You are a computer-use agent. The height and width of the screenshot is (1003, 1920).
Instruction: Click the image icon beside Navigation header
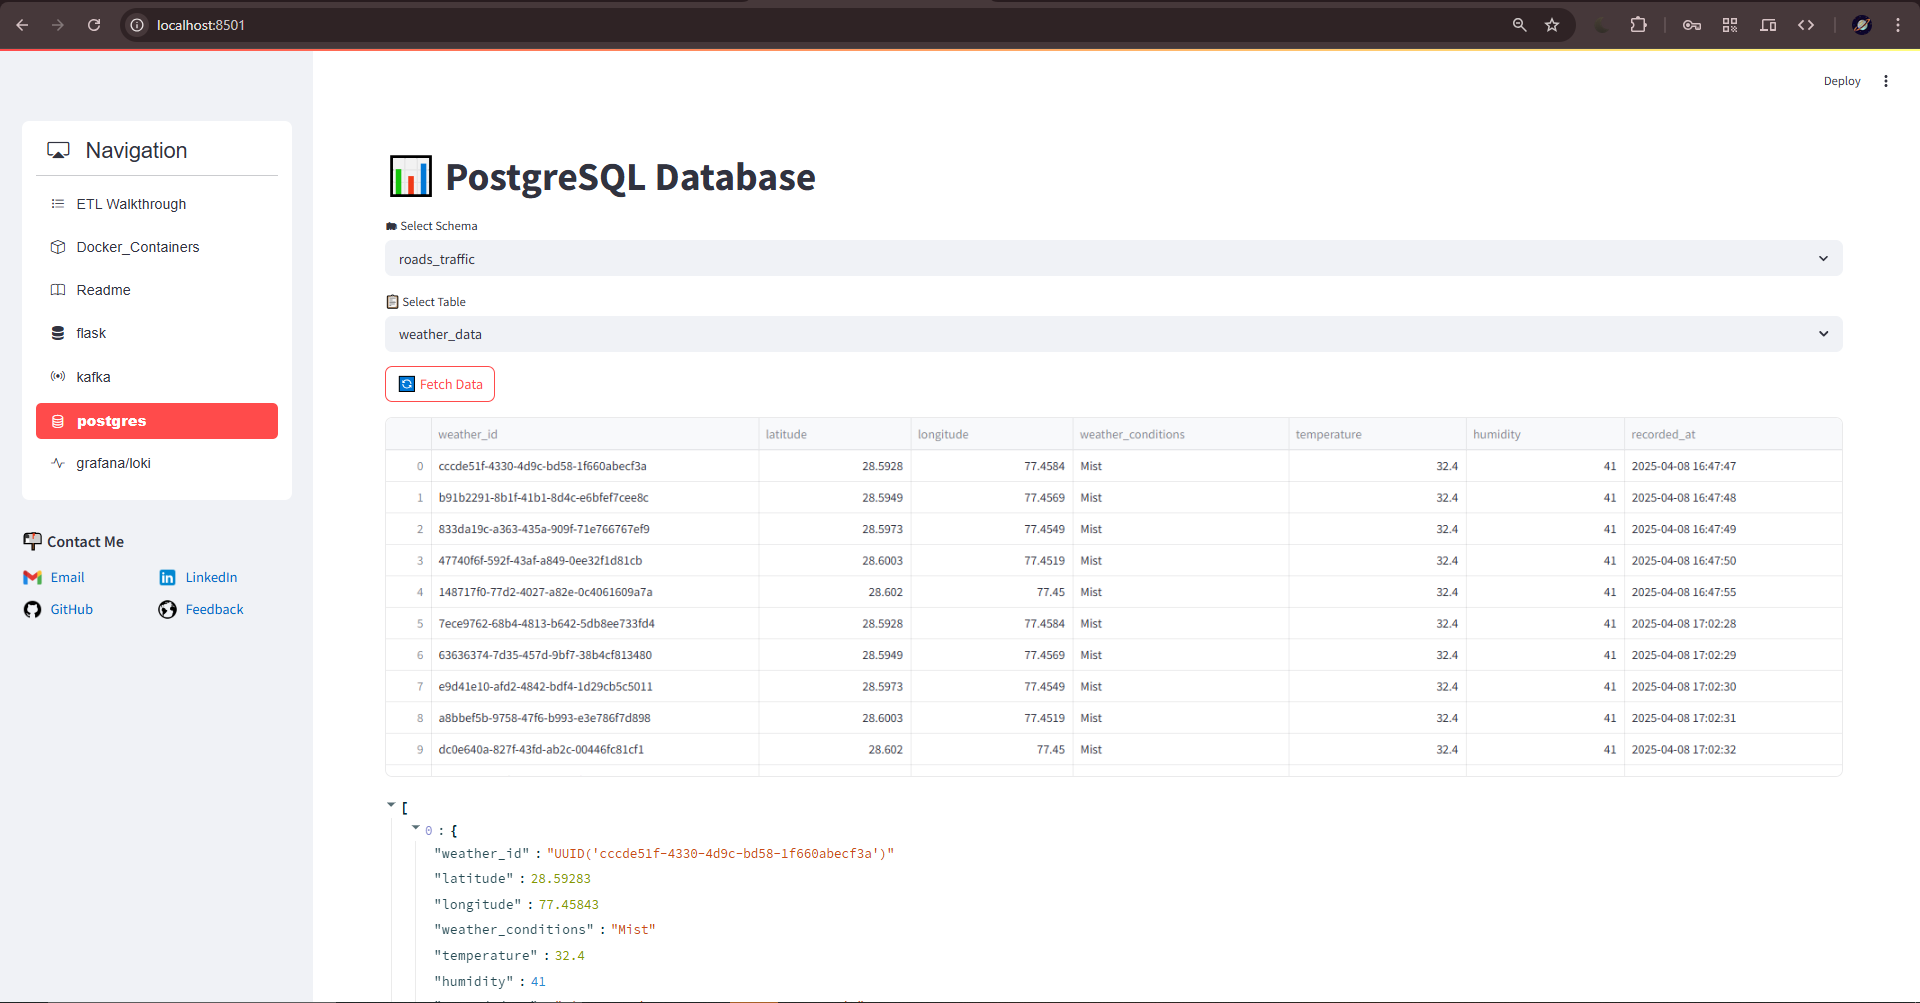58,149
